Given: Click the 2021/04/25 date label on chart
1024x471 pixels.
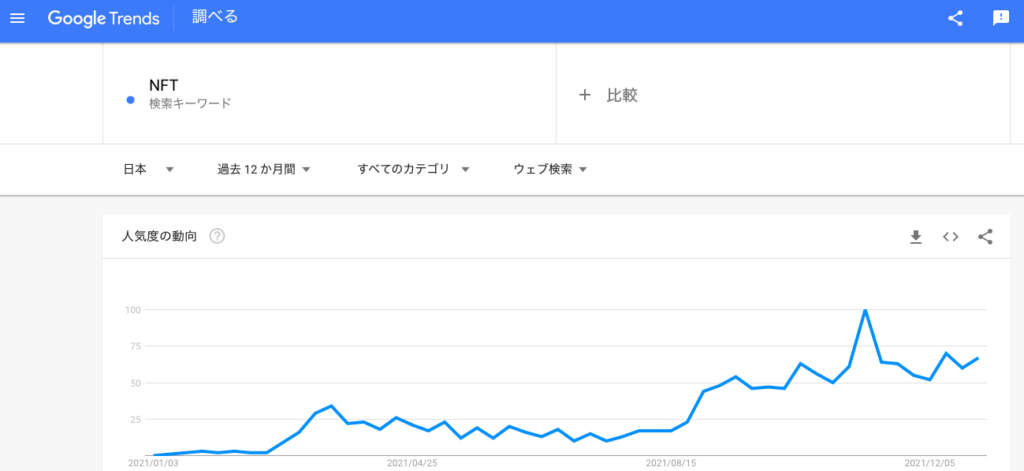Looking at the screenshot, I should pos(412,463).
